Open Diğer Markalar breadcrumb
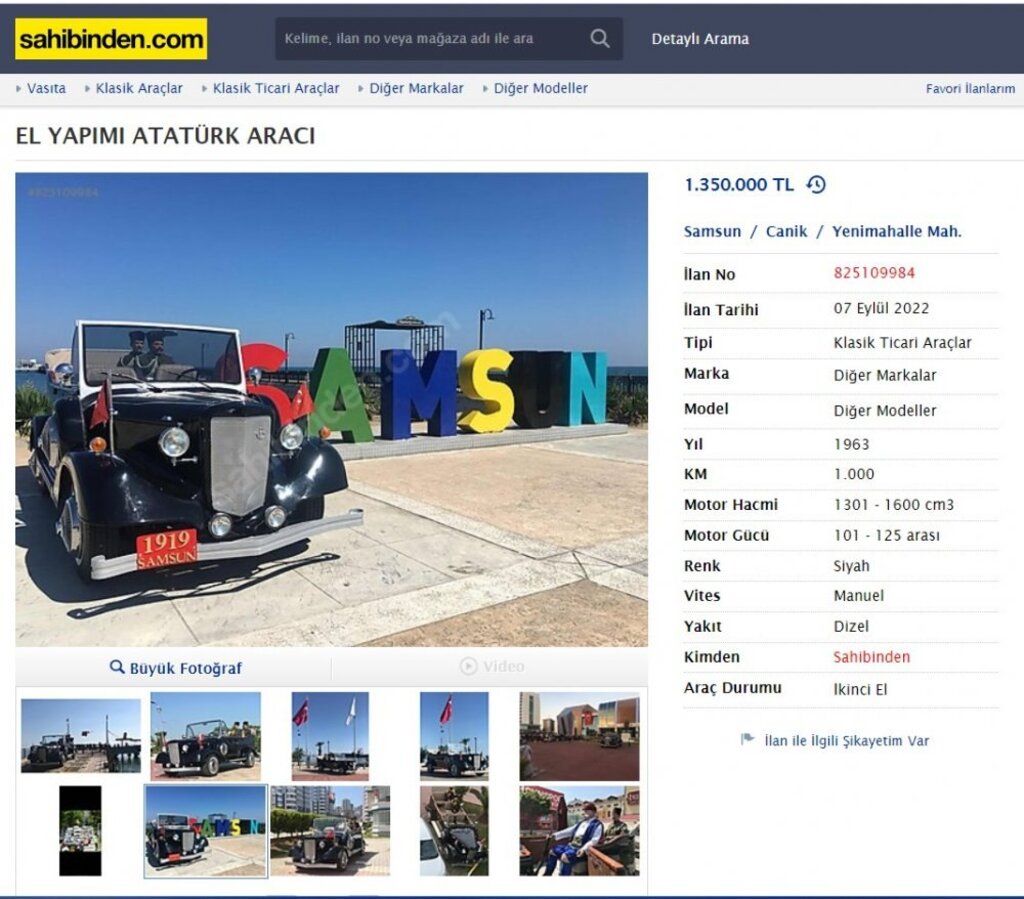This screenshot has height=899, width=1024. (416, 88)
